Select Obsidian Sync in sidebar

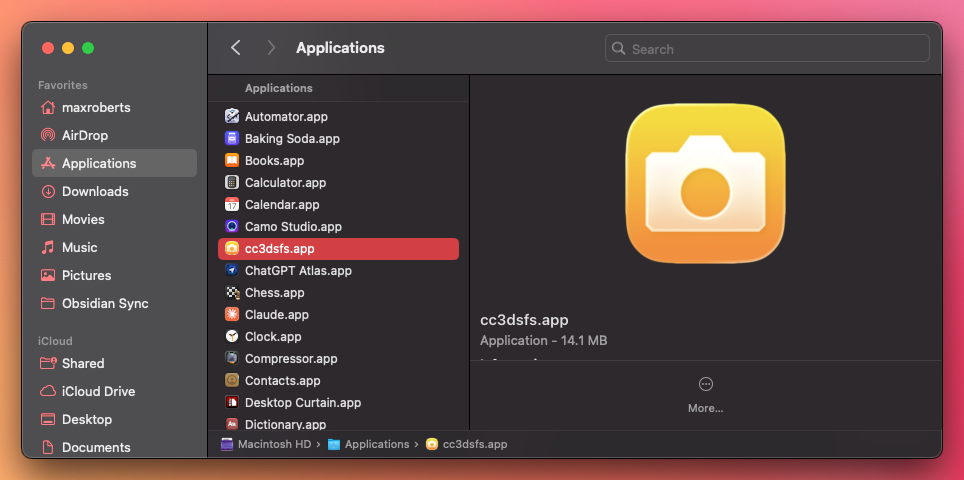tap(104, 303)
